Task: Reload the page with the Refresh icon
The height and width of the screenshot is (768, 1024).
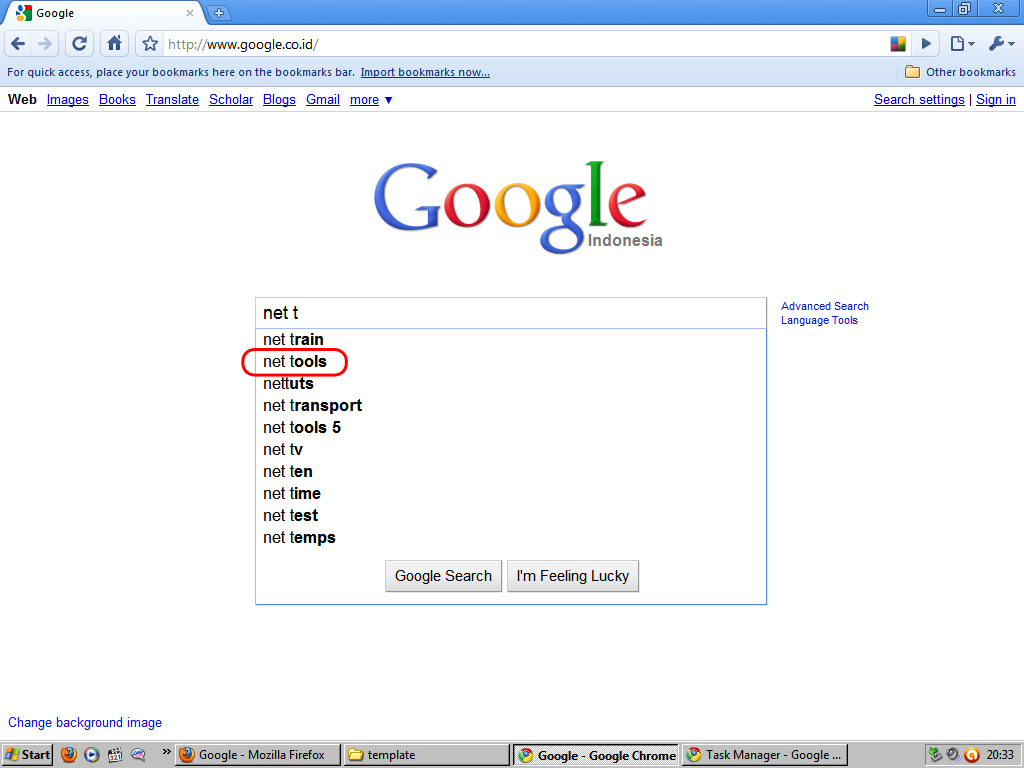Action: [79, 44]
